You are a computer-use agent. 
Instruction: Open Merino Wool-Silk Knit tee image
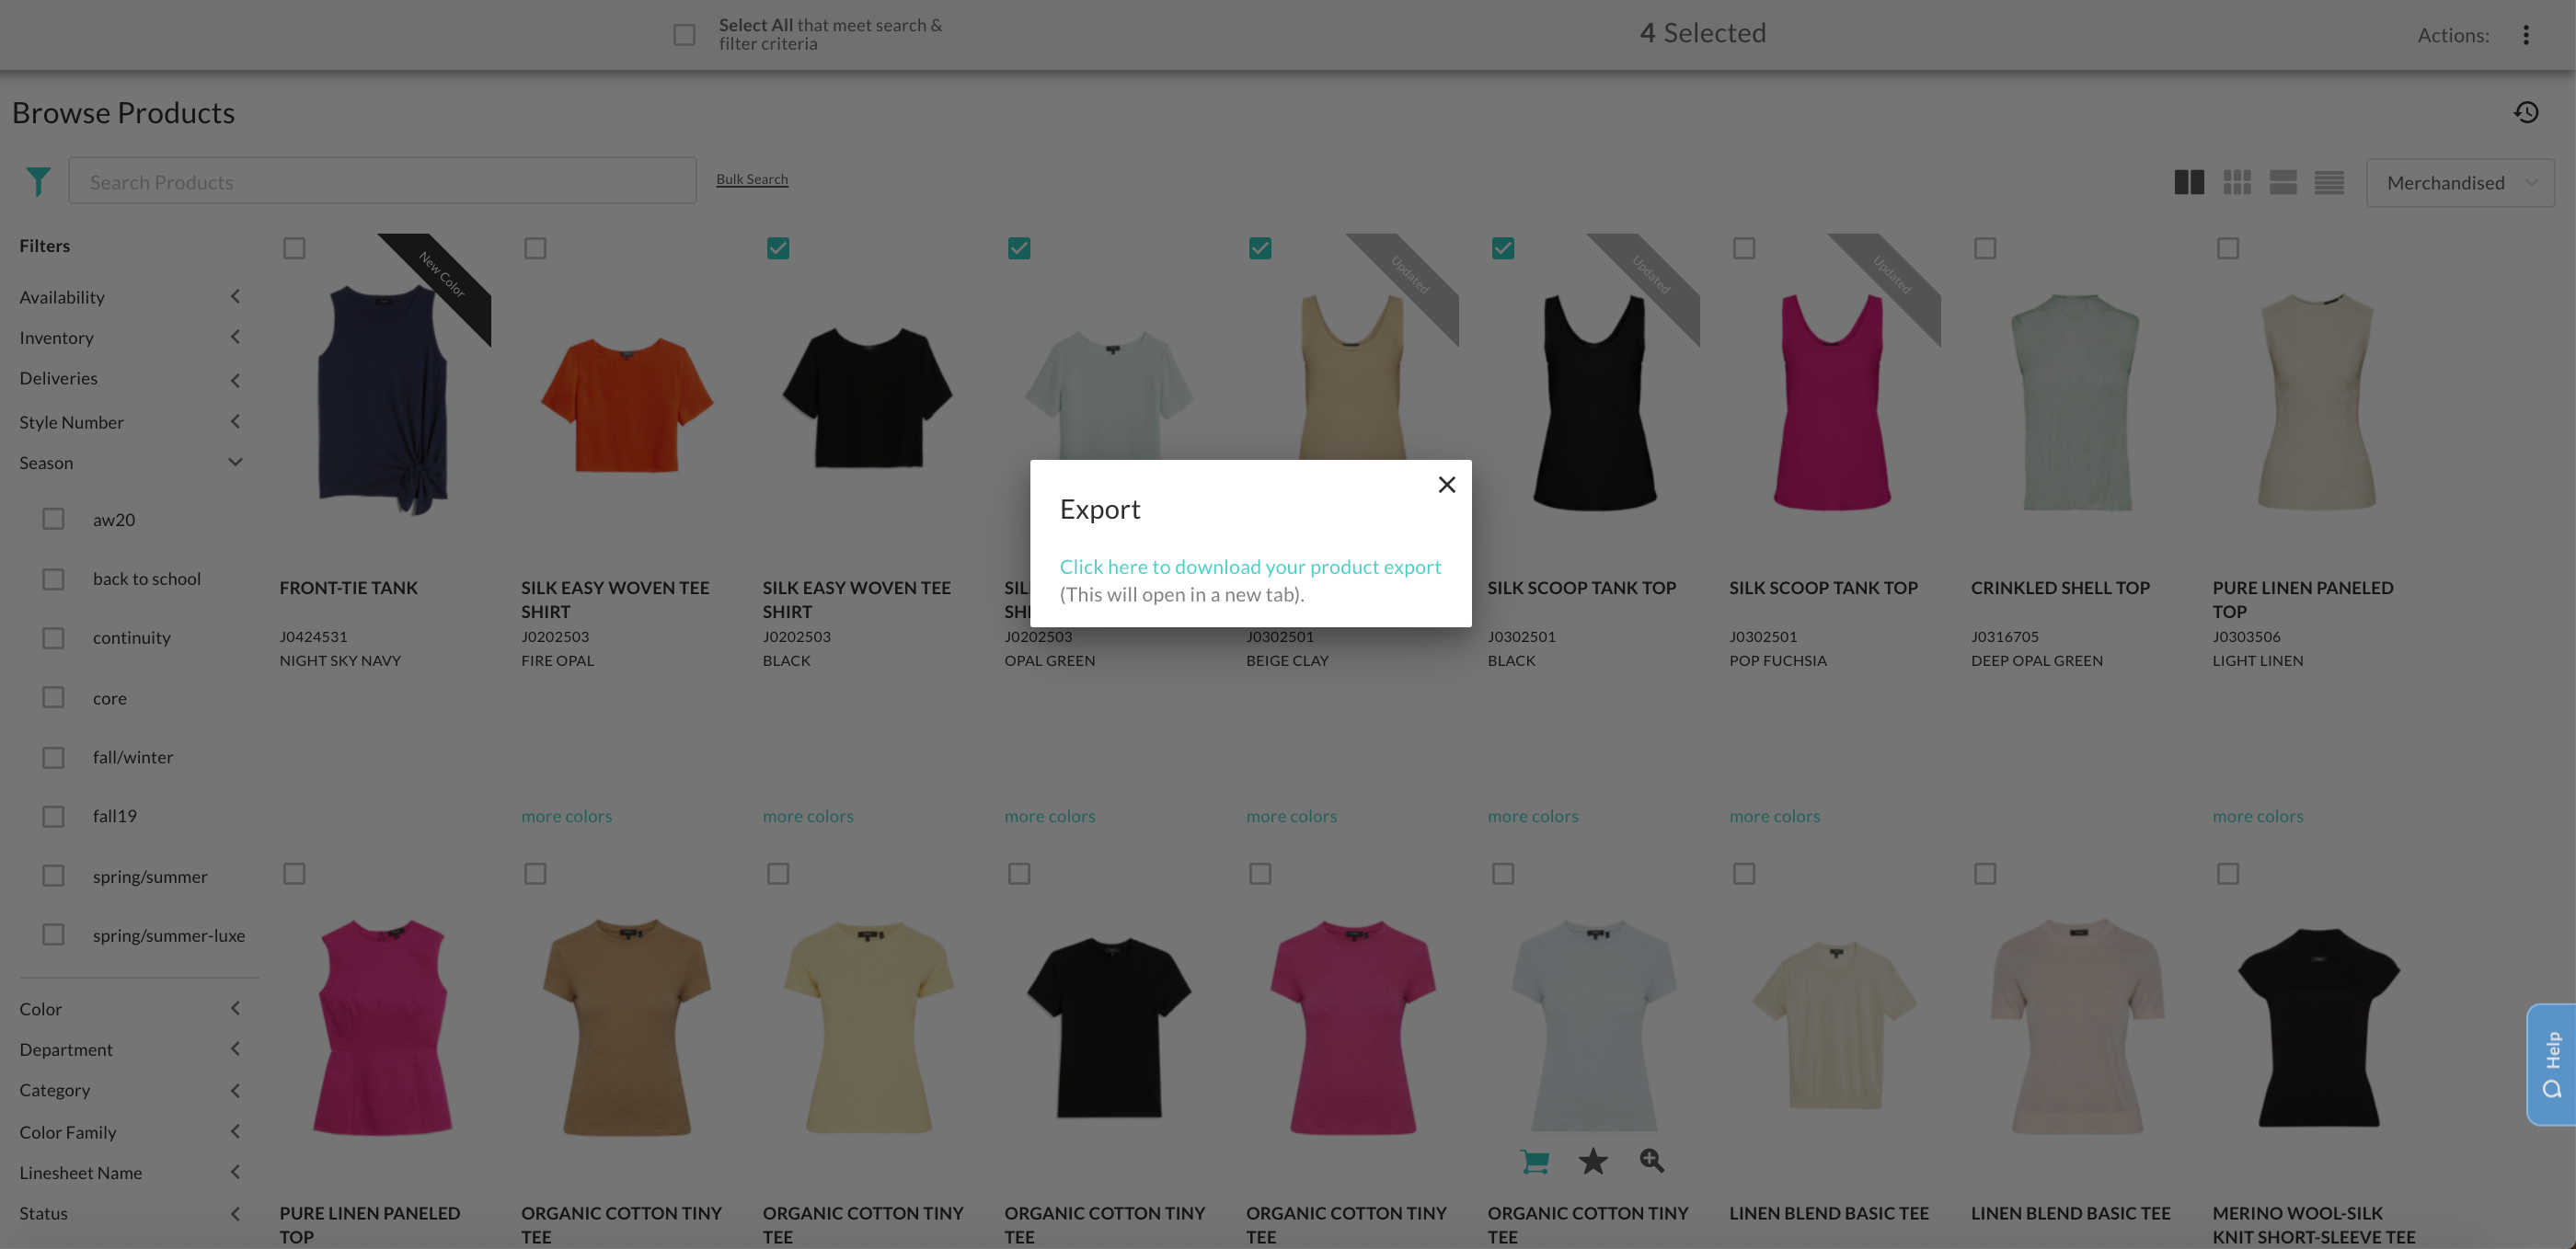(x=2318, y=1027)
